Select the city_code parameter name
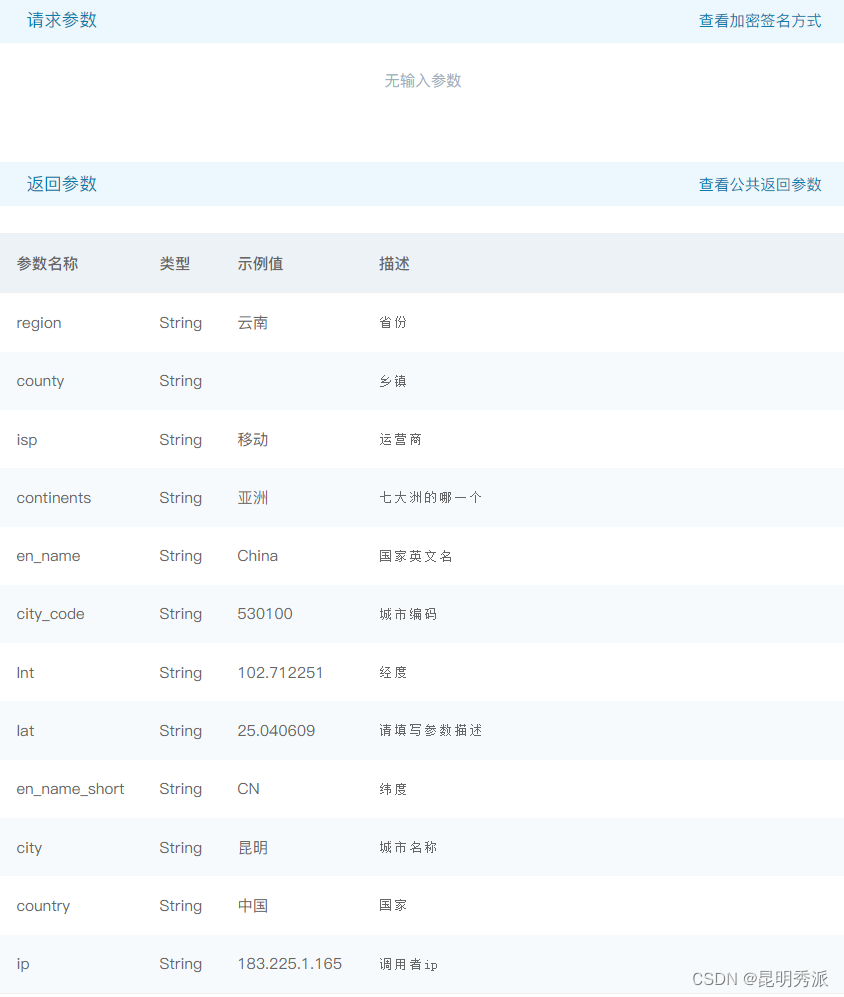Screen dimensions: 844x997 pyautogui.click(x=50, y=614)
